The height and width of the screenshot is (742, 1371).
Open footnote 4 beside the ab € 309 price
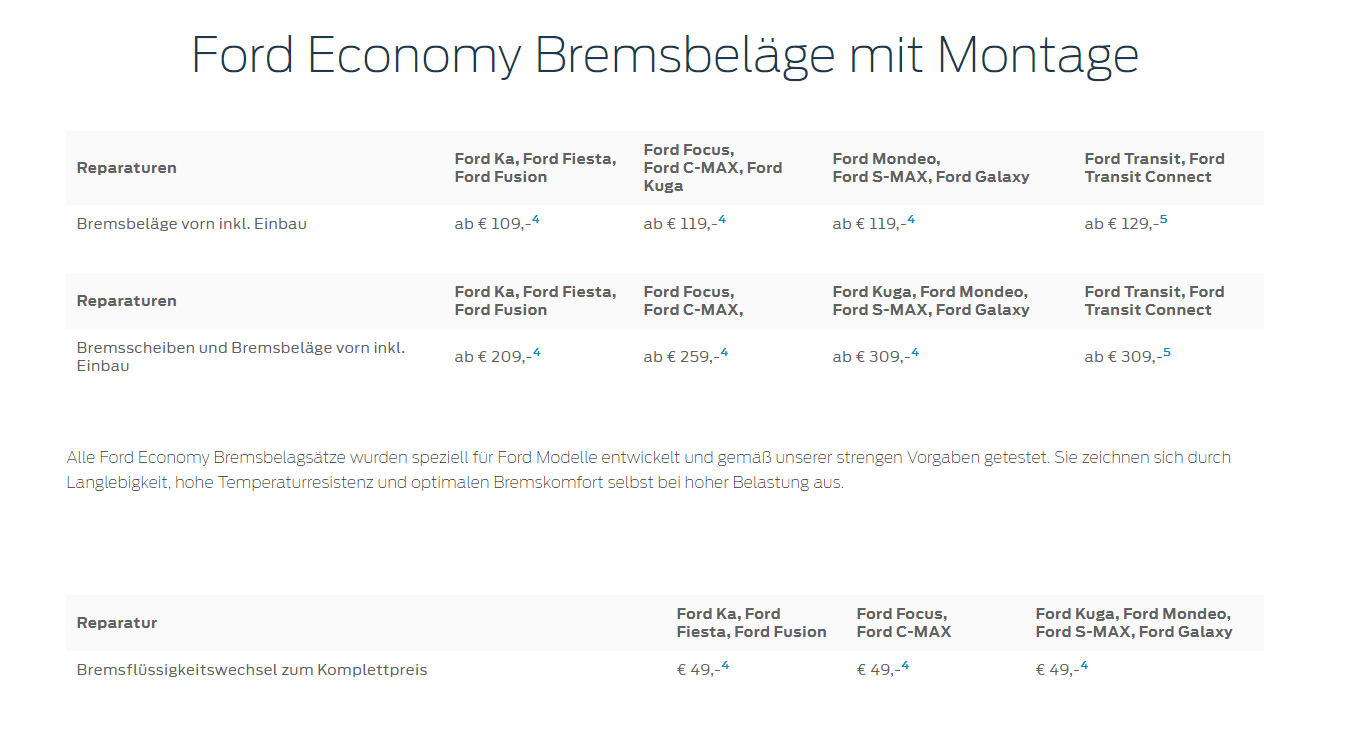point(914,353)
